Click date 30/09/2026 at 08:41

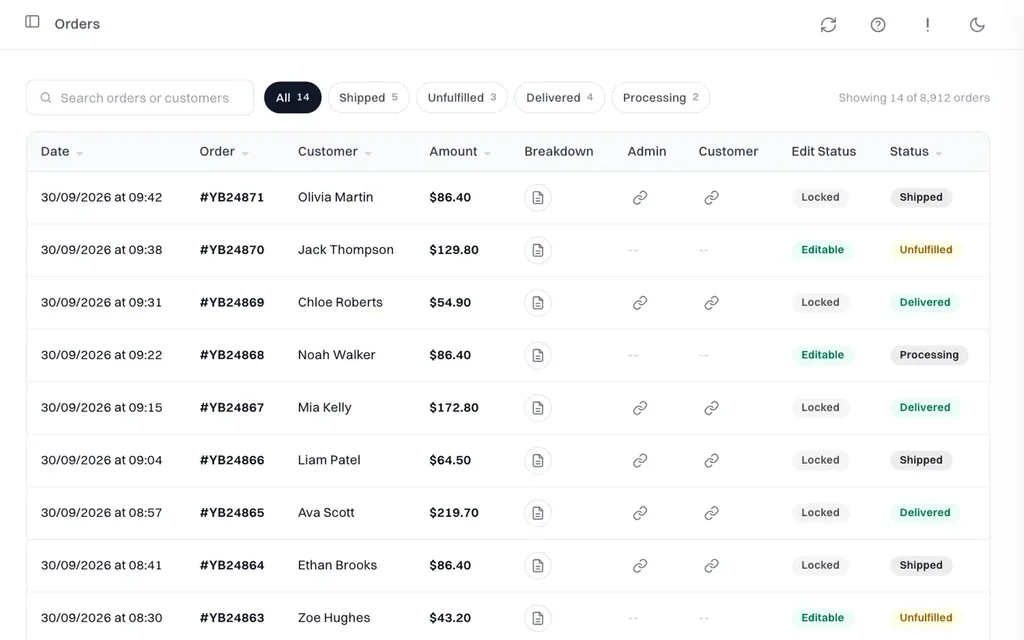(x=101, y=566)
